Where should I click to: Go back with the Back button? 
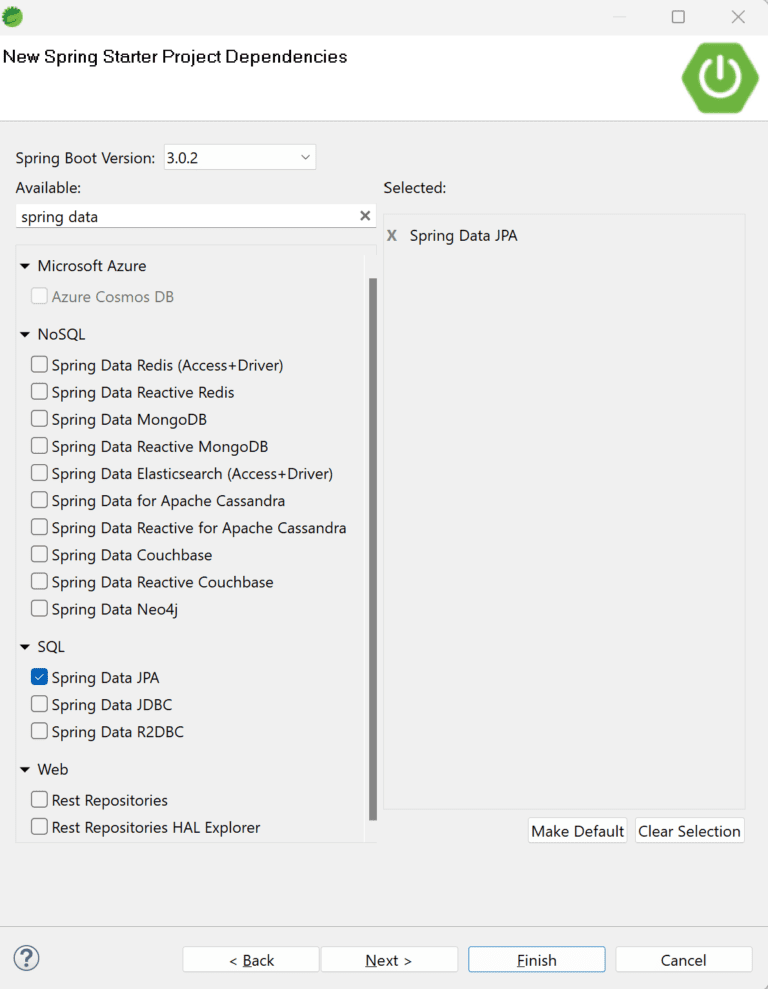pos(250,959)
